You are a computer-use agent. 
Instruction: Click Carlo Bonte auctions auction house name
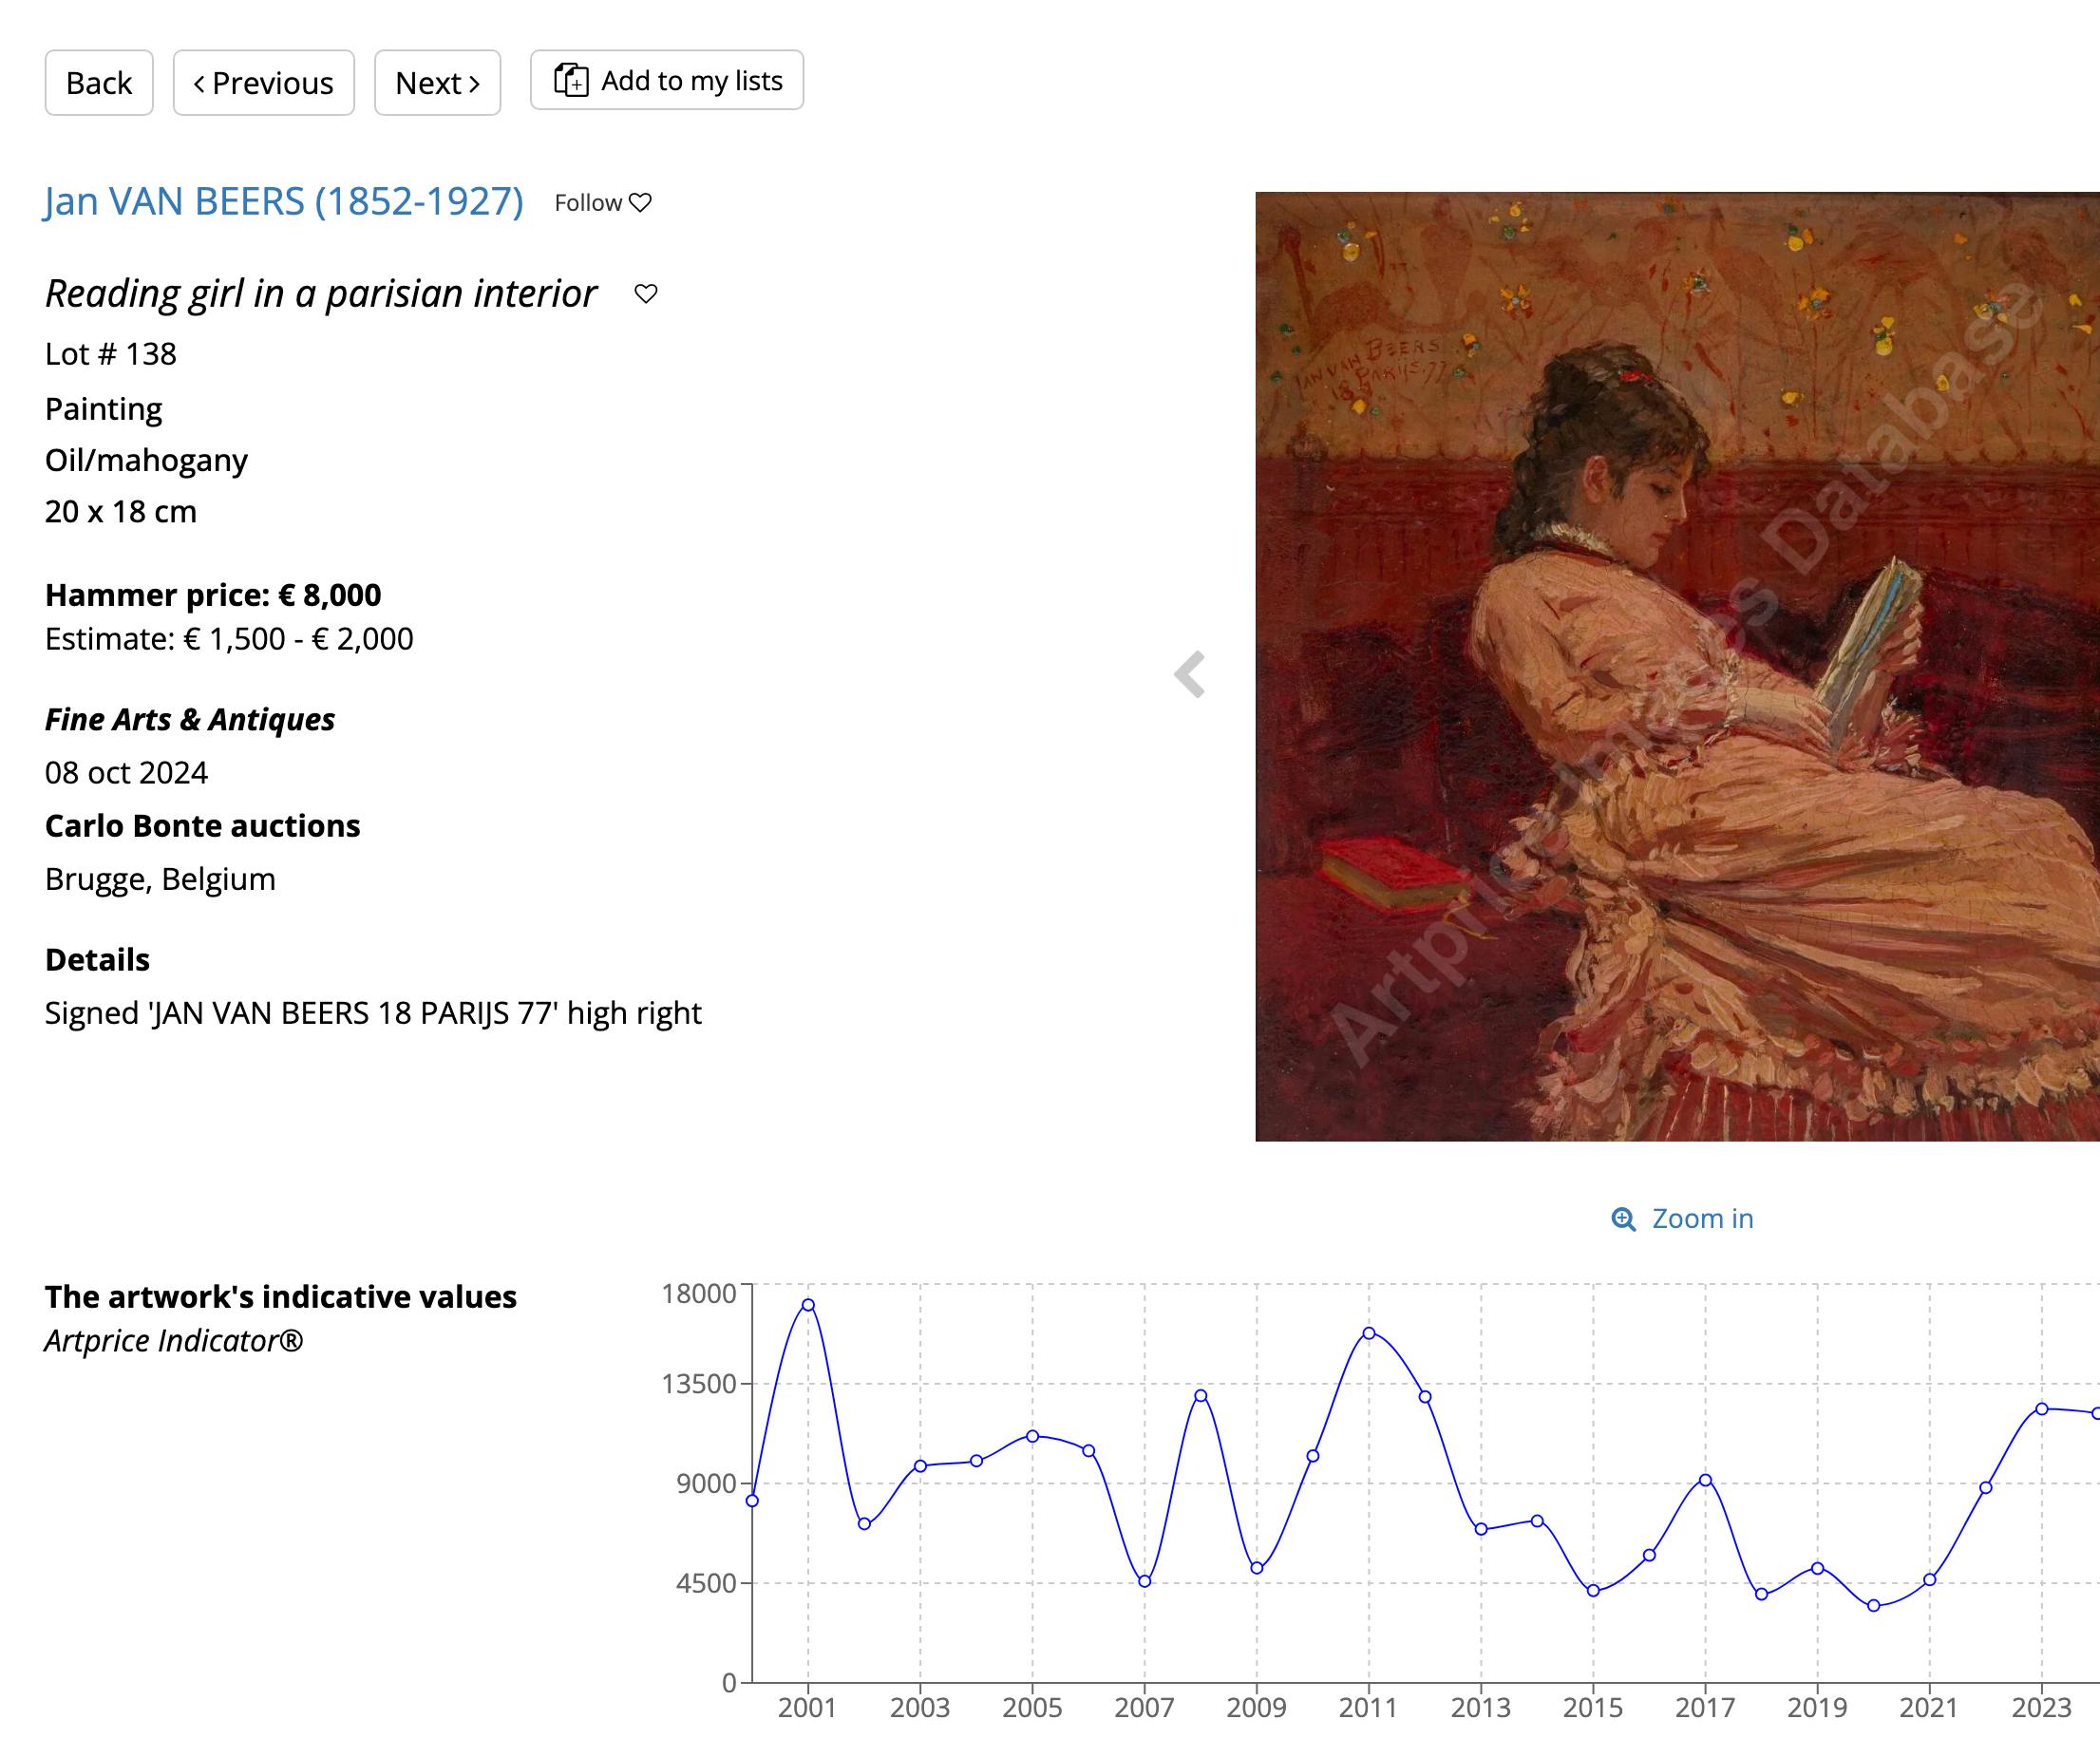point(202,826)
